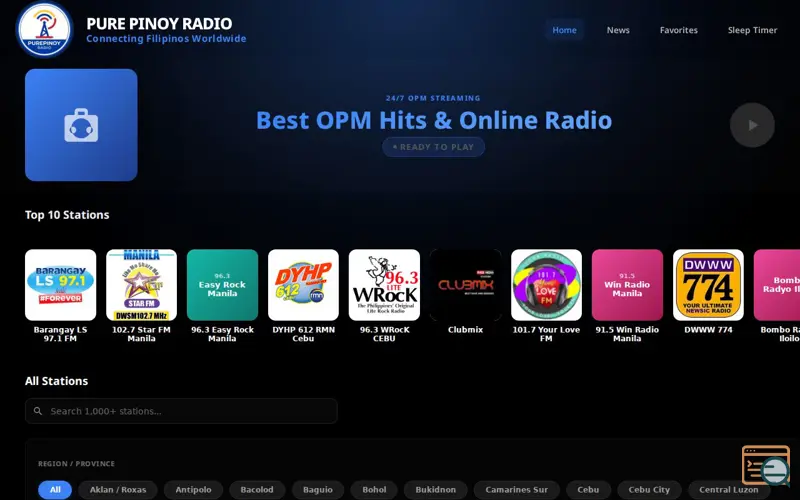Tune in to 96.3 WRocK Cebu
Viewport: 800px width, 500px height.
pos(384,285)
